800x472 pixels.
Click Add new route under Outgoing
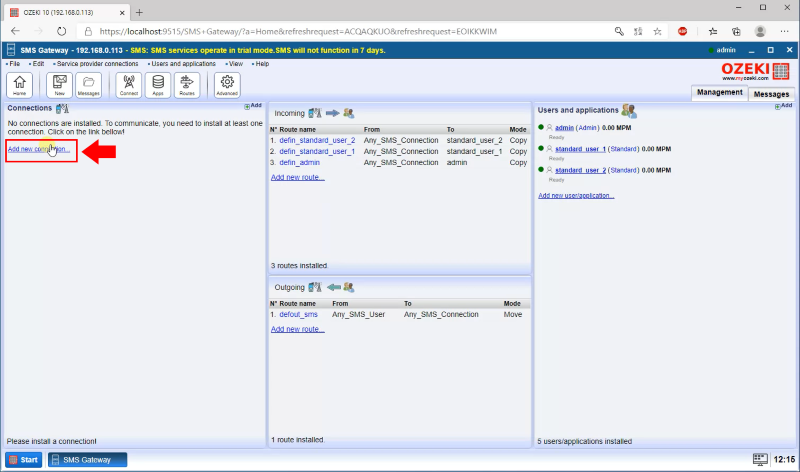297,330
